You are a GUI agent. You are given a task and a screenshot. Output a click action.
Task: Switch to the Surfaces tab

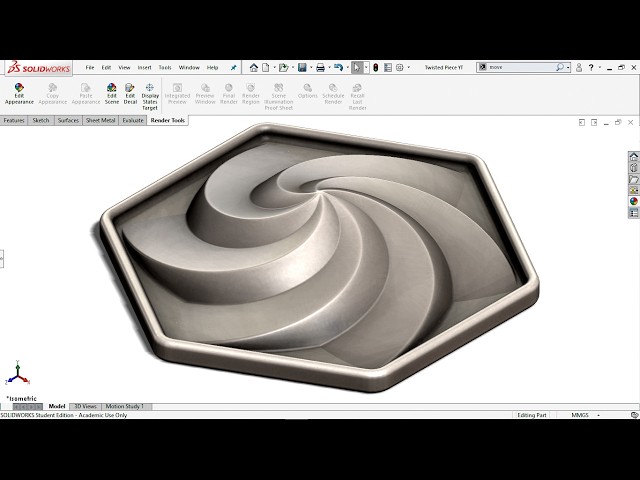pos(68,120)
